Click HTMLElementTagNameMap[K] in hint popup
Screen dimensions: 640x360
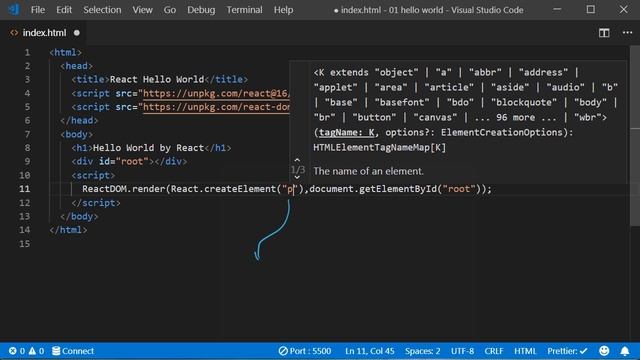coord(380,148)
